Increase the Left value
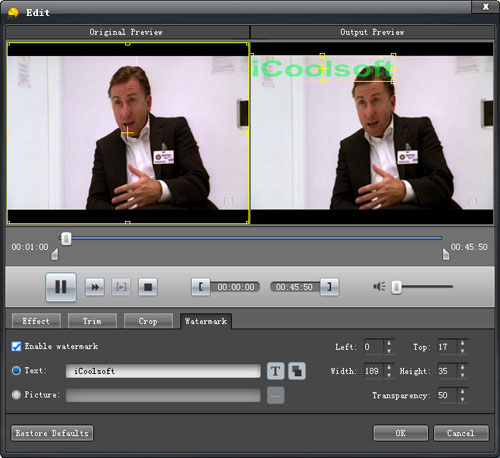Screen dimensions: 500x458 389,343
